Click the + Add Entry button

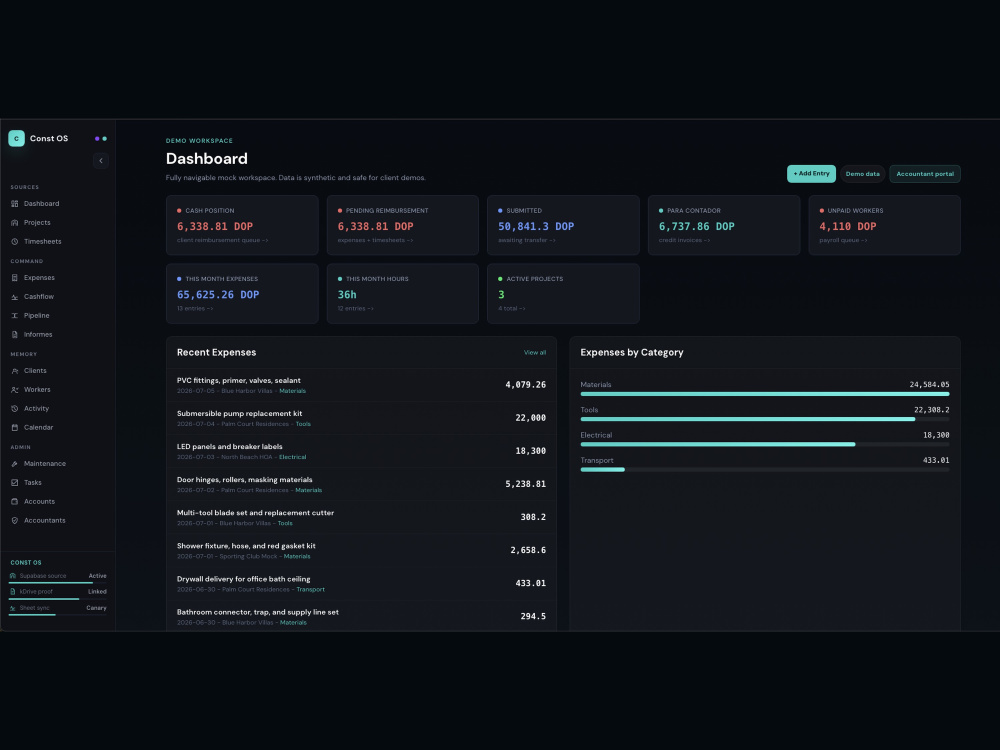(x=811, y=173)
